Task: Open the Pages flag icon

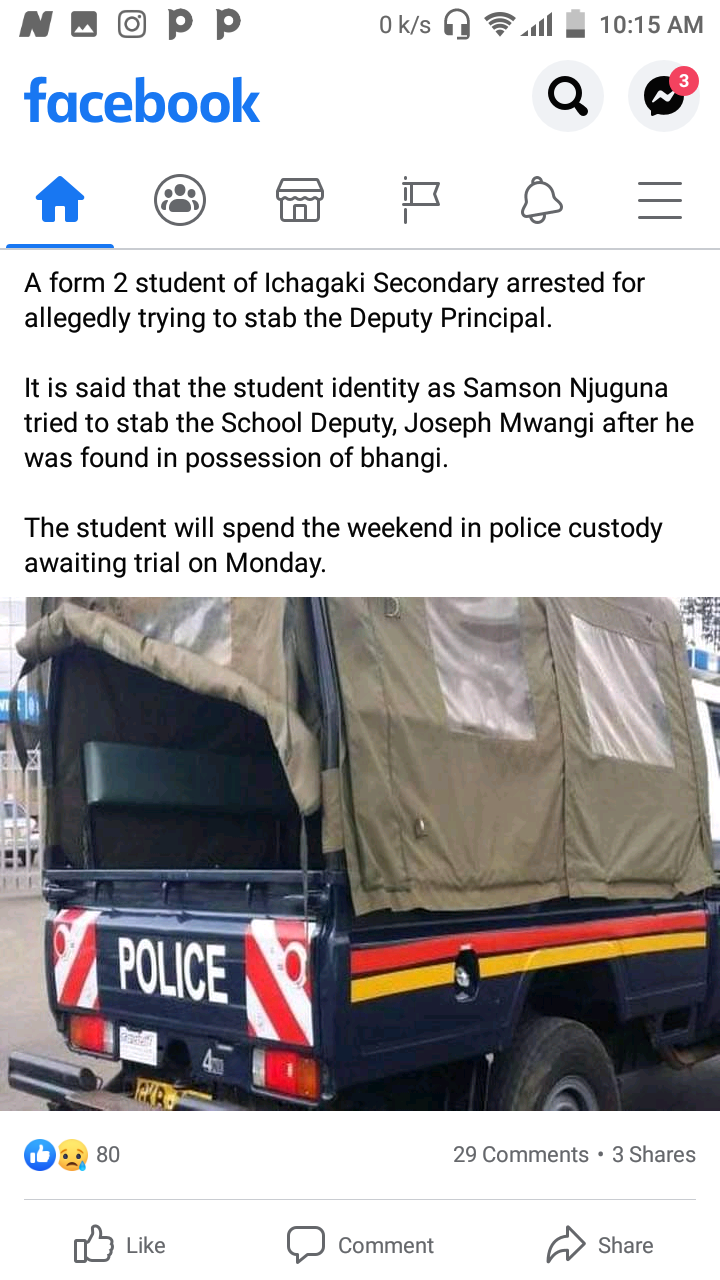Action: tap(420, 200)
